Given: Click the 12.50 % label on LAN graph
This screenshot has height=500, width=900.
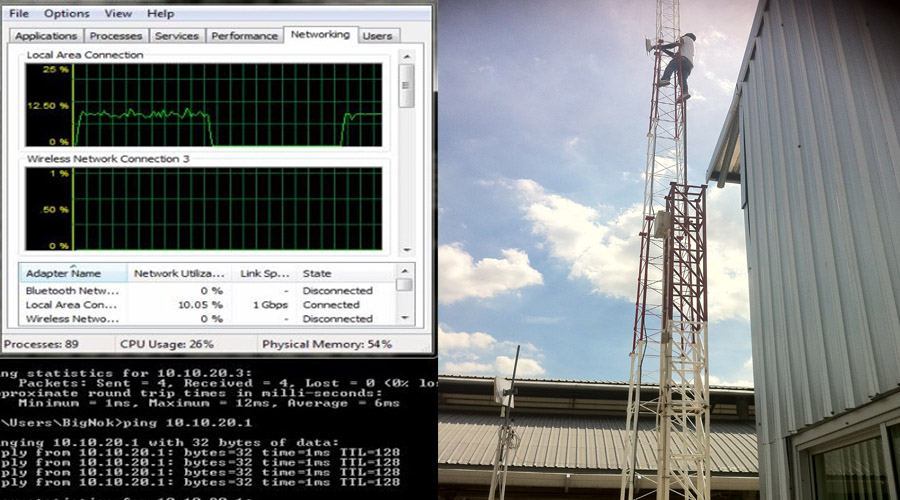Looking at the screenshot, I should point(48,106).
